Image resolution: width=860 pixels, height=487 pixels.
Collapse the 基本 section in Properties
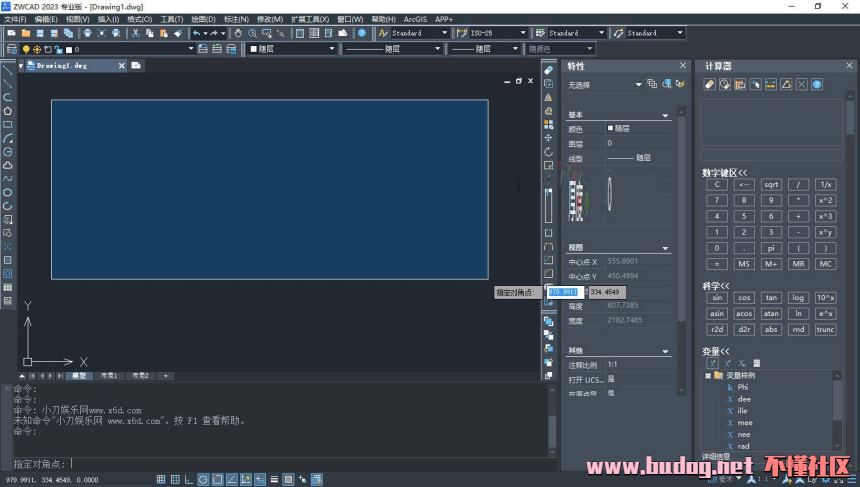665,115
